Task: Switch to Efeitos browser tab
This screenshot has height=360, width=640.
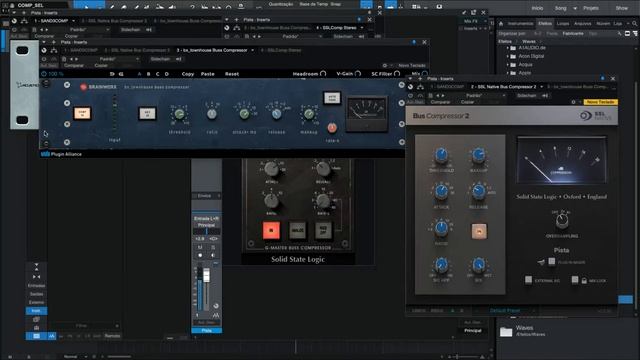Action: [x=544, y=24]
